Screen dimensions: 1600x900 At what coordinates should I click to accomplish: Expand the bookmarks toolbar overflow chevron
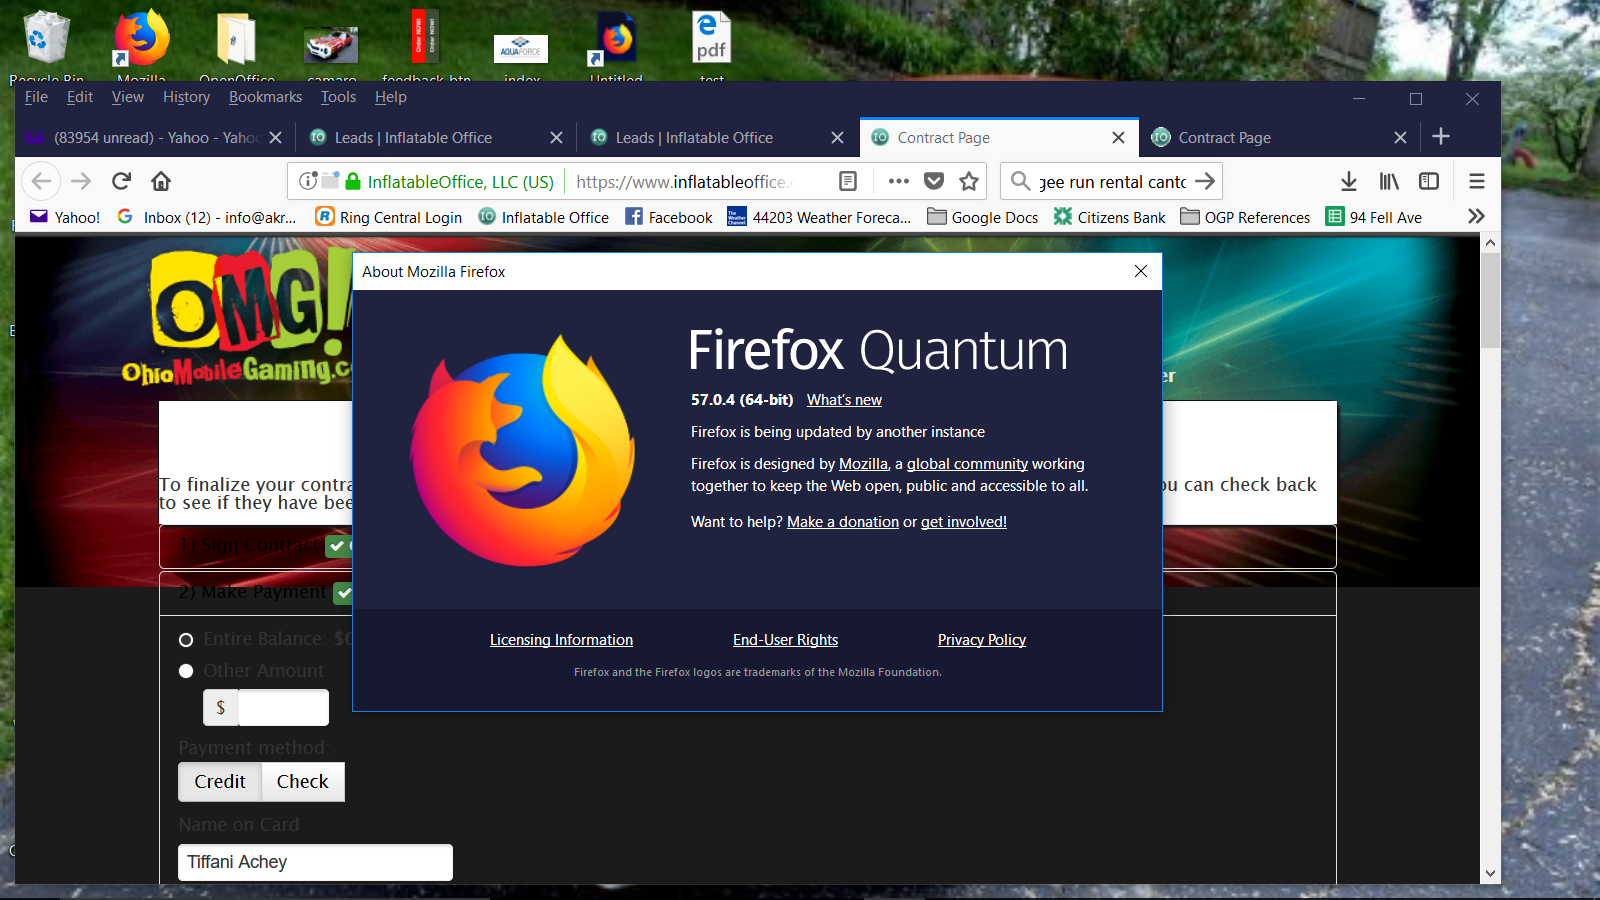point(1476,217)
